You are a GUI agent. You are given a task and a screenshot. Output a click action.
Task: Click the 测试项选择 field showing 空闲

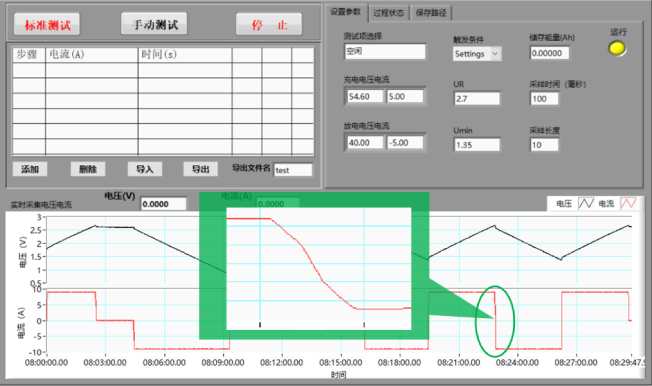click(x=385, y=52)
